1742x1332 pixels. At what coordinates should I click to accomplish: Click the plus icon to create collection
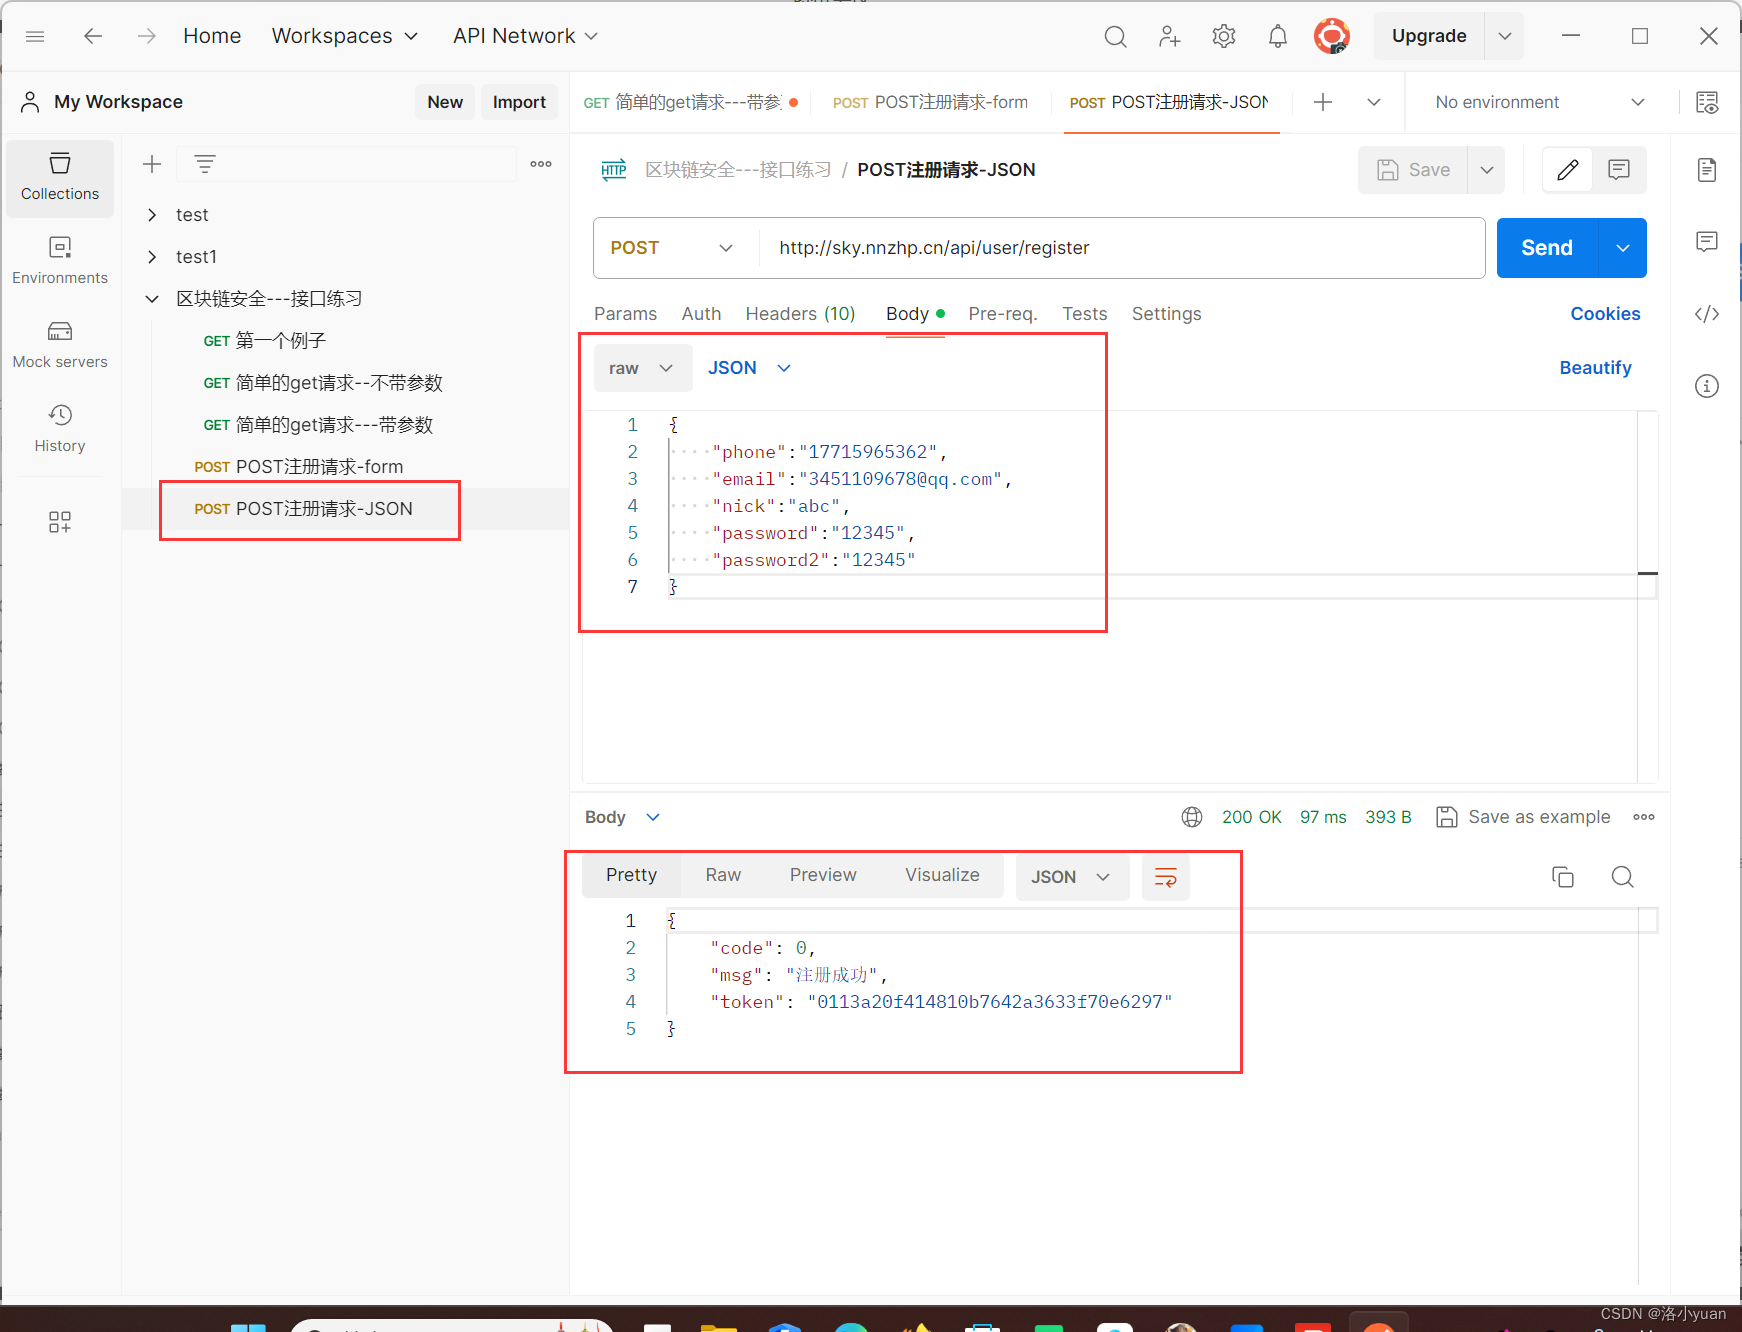152,164
